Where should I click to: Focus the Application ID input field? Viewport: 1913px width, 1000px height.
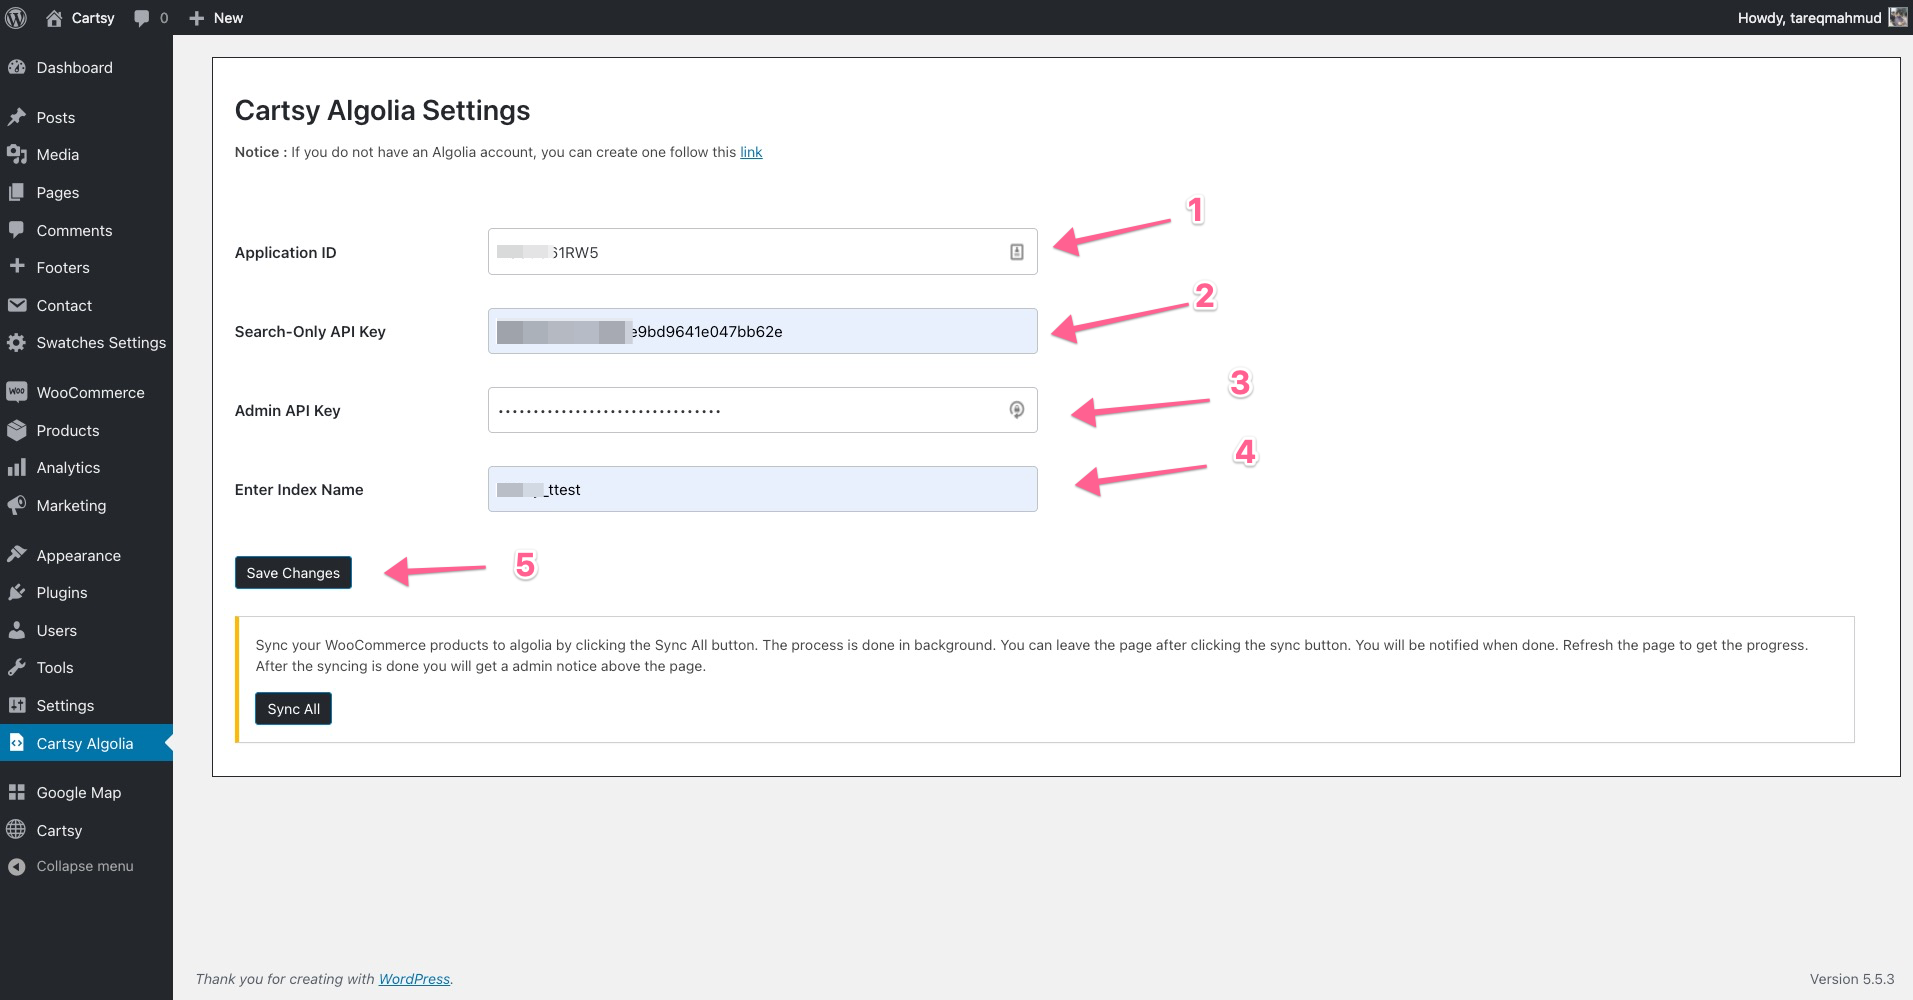click(762, 252)
